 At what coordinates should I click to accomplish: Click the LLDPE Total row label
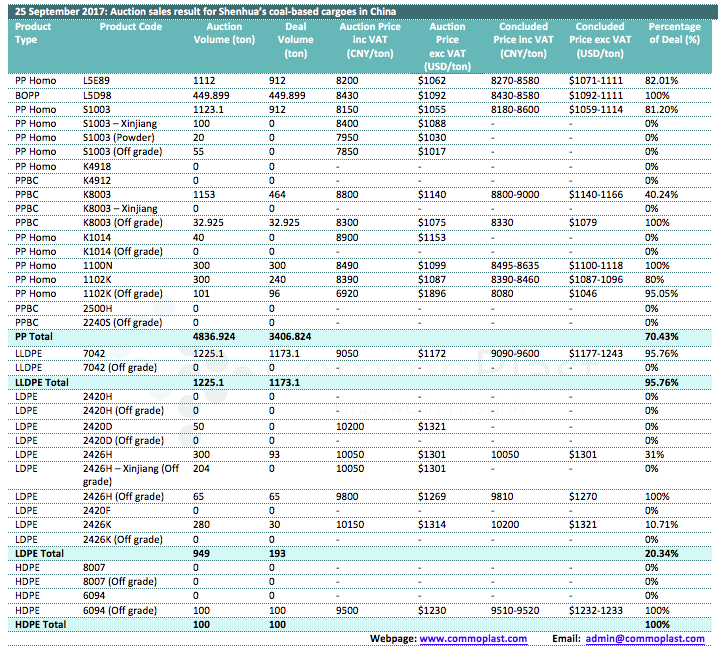pos(41,382)
